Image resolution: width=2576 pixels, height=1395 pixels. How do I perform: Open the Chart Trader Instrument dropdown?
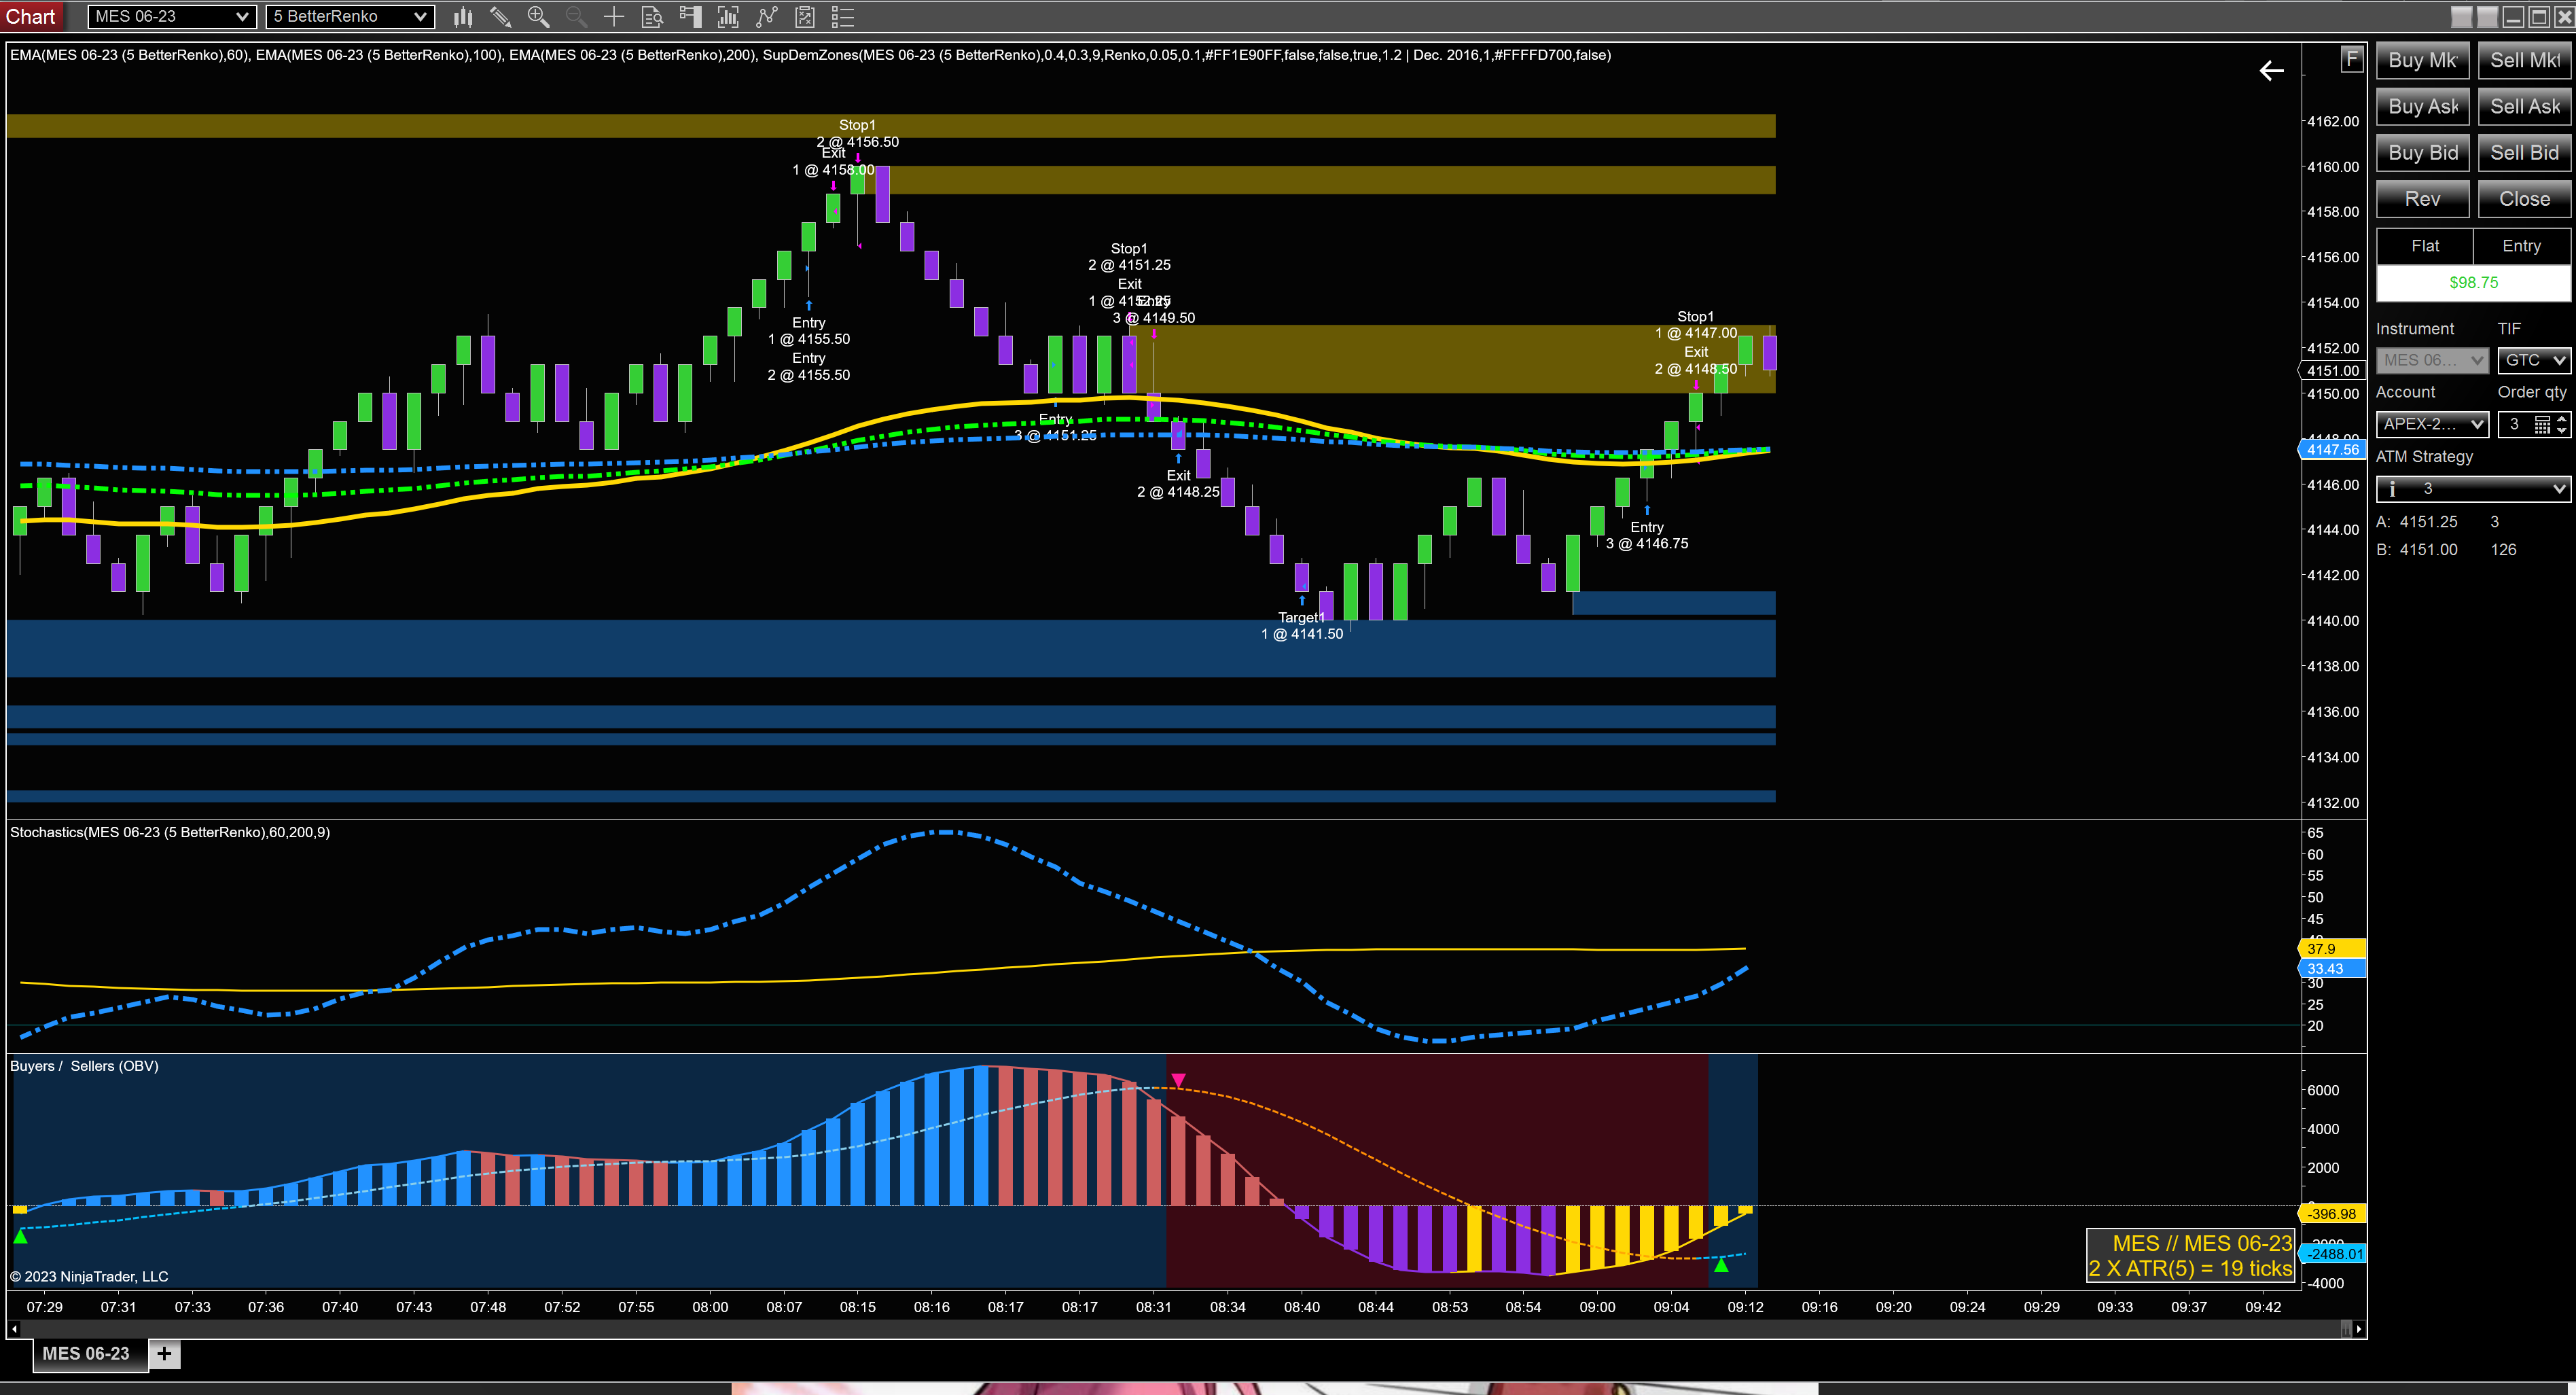click(x=2431, y=360)
